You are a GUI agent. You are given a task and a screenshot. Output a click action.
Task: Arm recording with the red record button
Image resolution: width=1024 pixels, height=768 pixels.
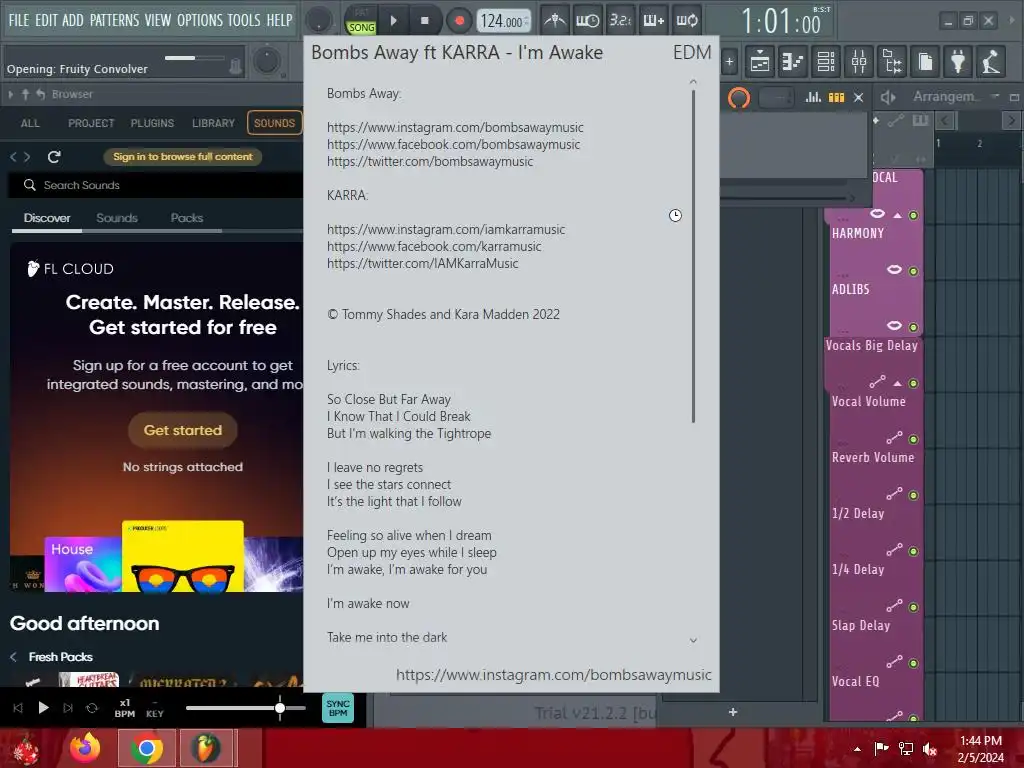click(x=459, y=21)
